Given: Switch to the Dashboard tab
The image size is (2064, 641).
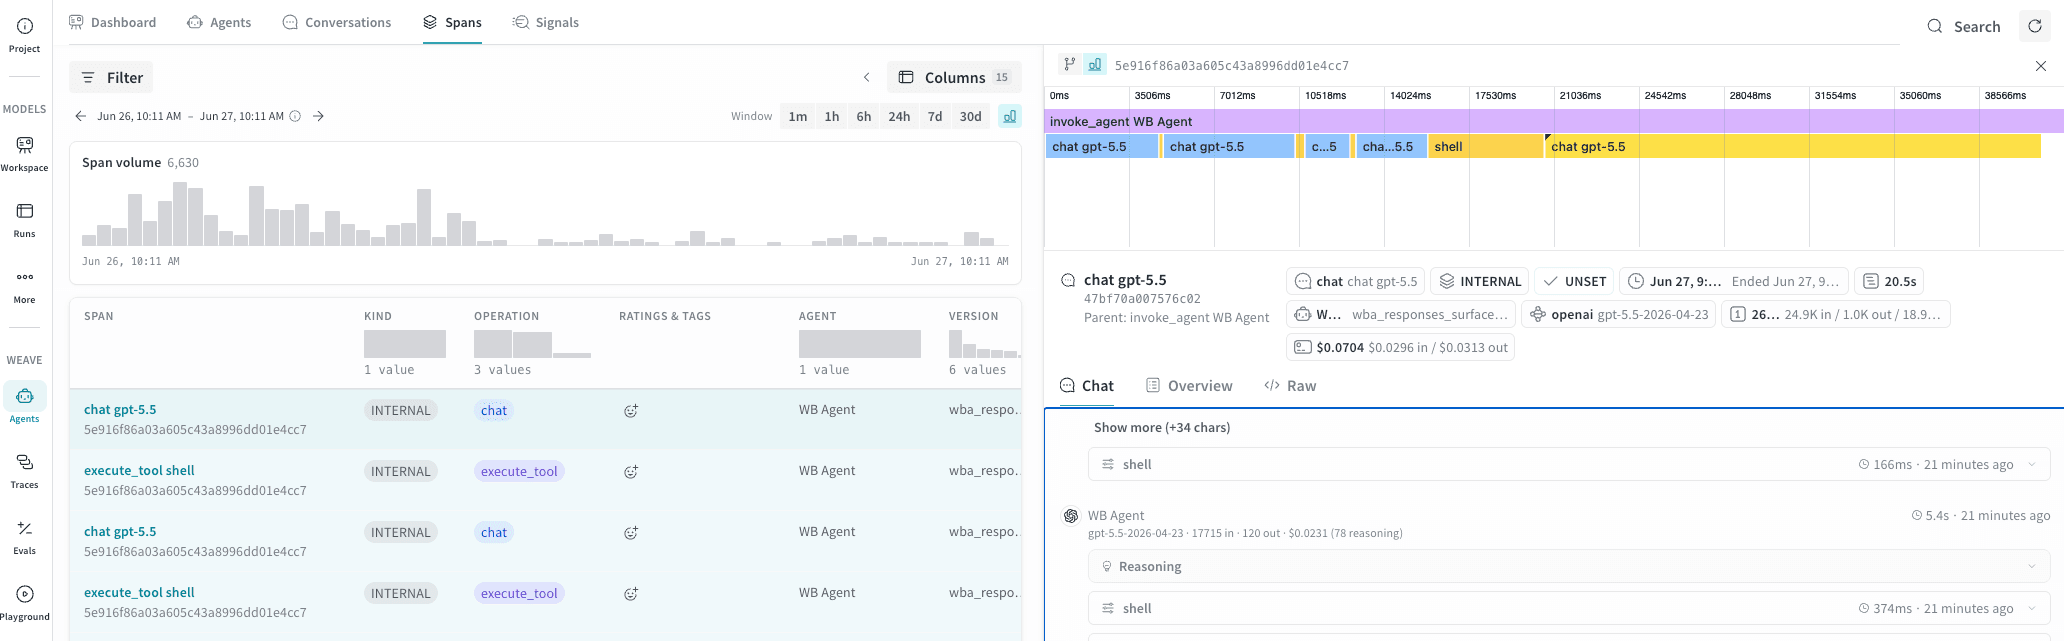Looking at the screenshot, I should pyautogui.click(x=113, y=22).
